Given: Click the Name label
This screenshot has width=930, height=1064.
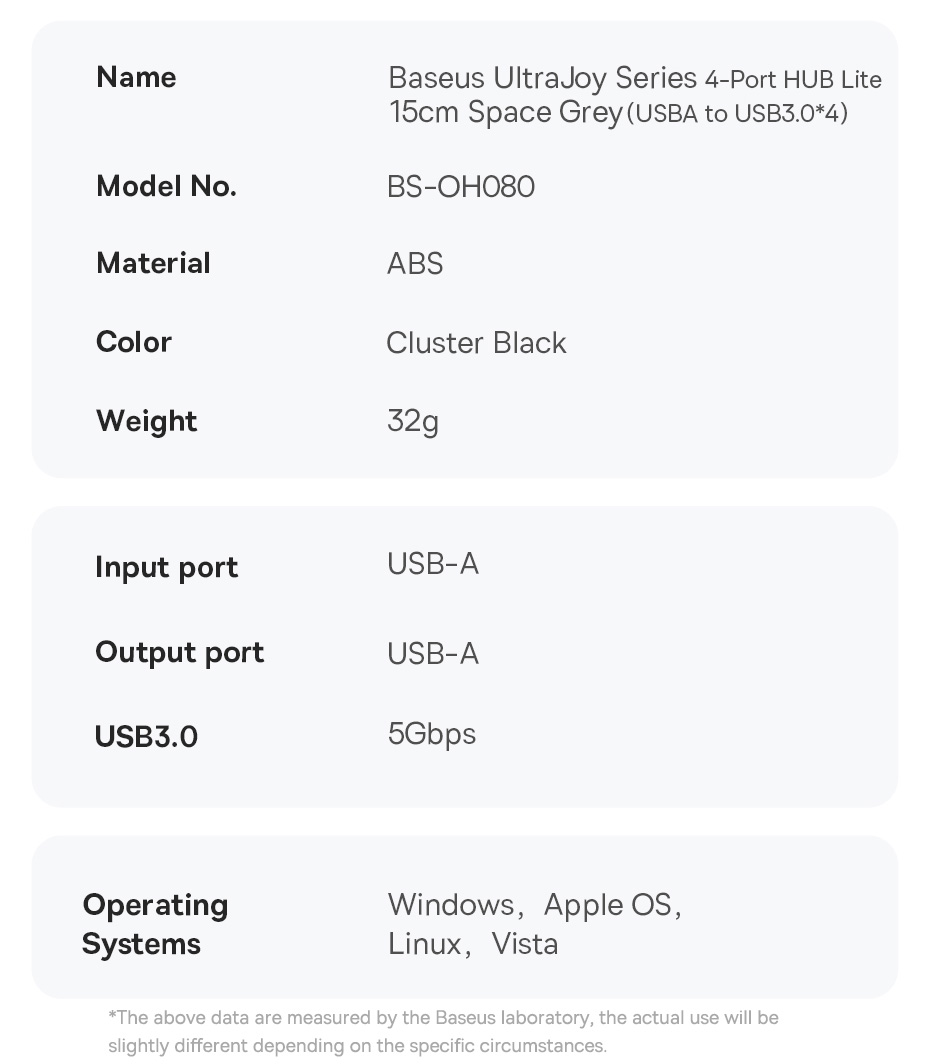Looking at the screenshot, I should point(136,77).
